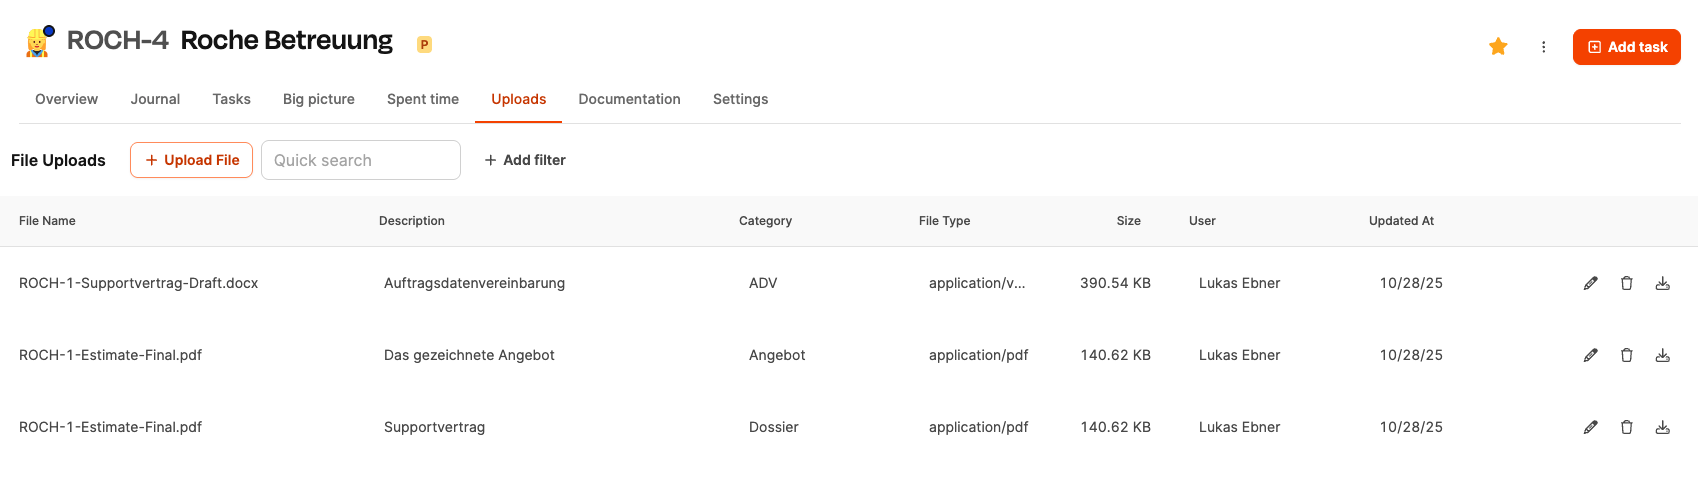Delete the Supportvertrag-Draft.docx file

(1627, 283)
